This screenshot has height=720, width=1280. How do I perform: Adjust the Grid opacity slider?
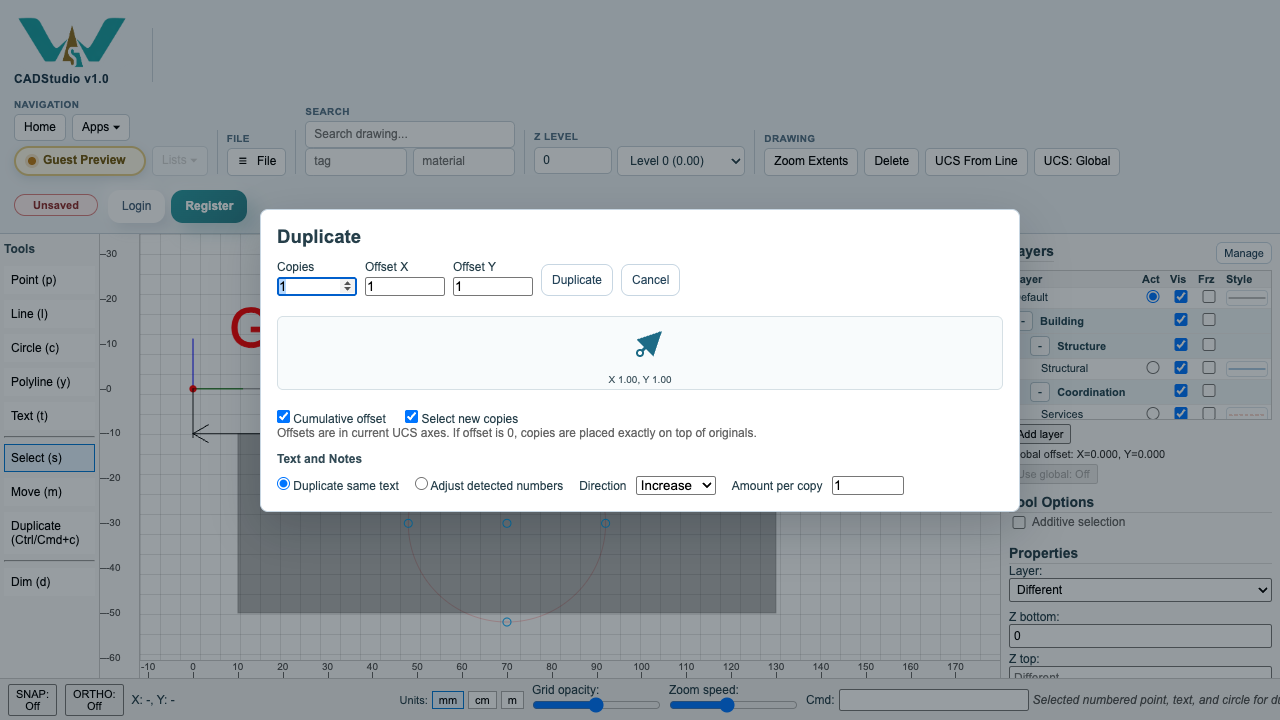(596, 705)
